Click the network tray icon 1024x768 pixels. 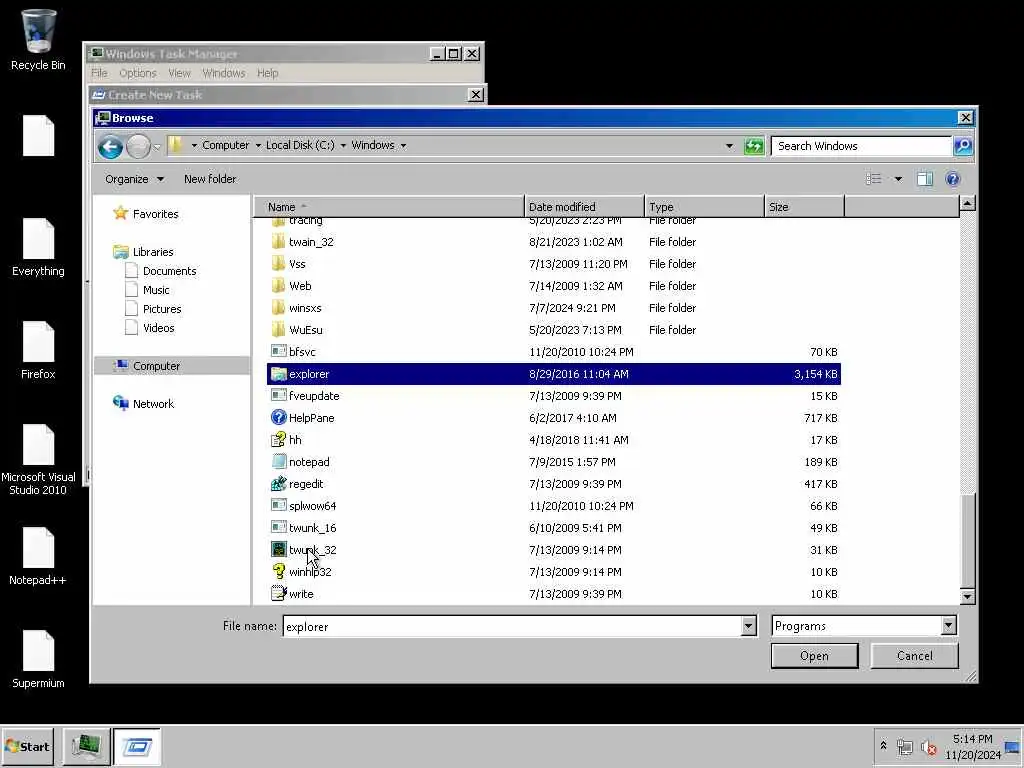point(904,747)
